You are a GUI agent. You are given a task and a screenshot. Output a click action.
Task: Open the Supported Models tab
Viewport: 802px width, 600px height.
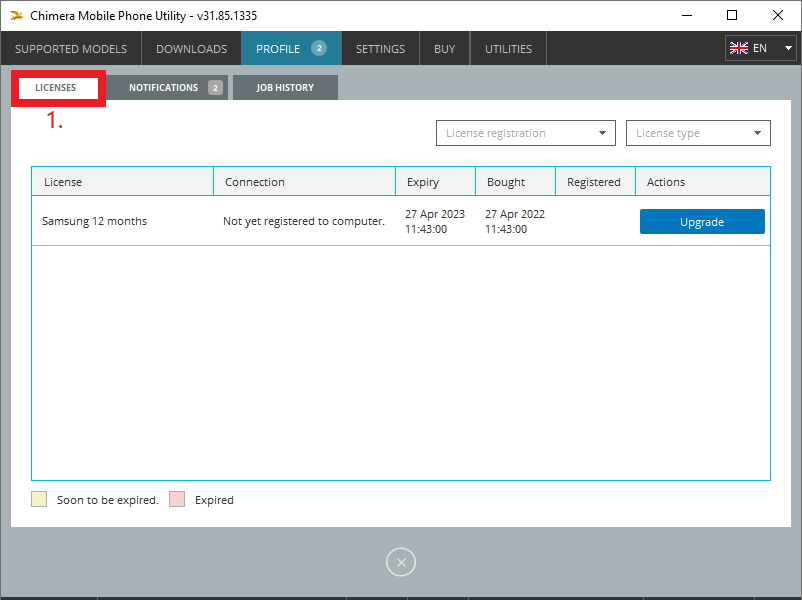coord(71,49)
